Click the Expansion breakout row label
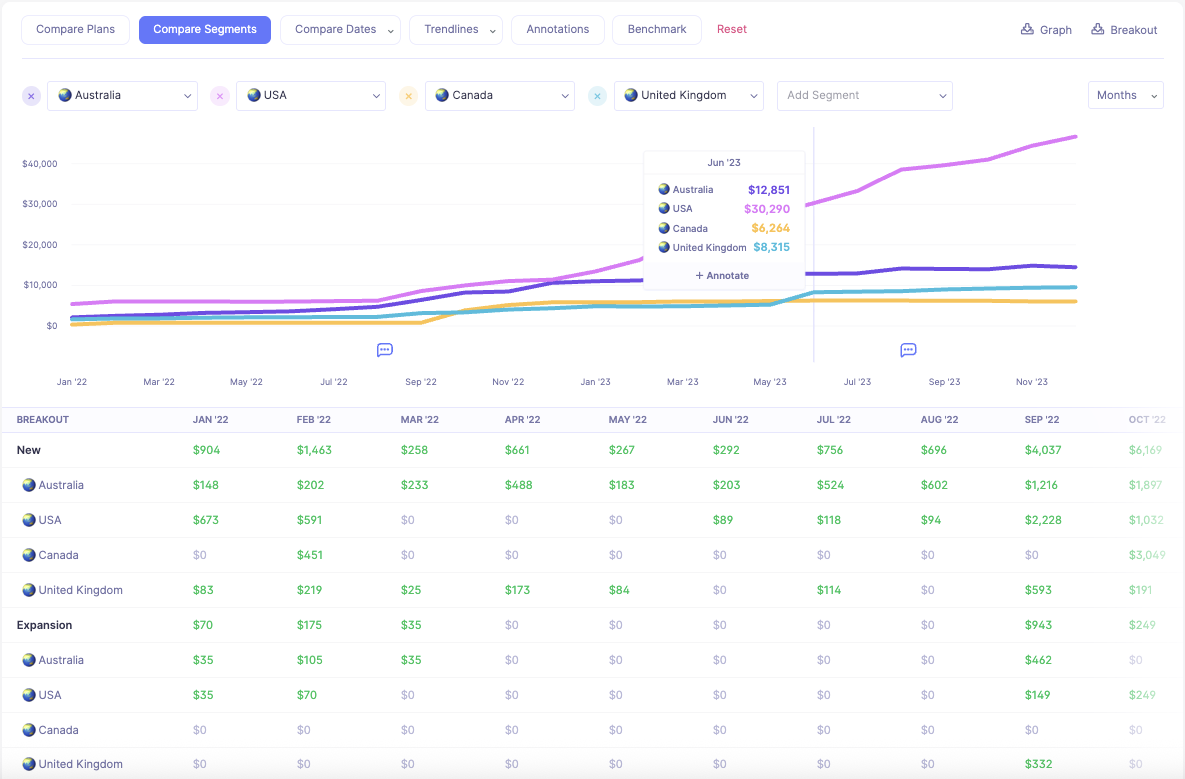The image size is (1185, 779). click(45, 626)
